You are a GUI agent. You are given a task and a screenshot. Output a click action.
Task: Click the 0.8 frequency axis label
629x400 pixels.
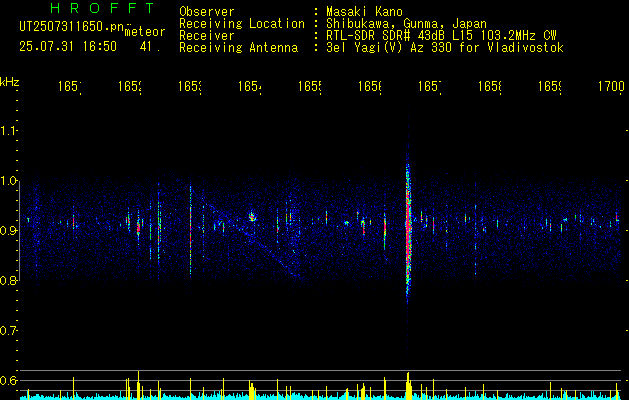pyautogui.click(x=8, y=280)
